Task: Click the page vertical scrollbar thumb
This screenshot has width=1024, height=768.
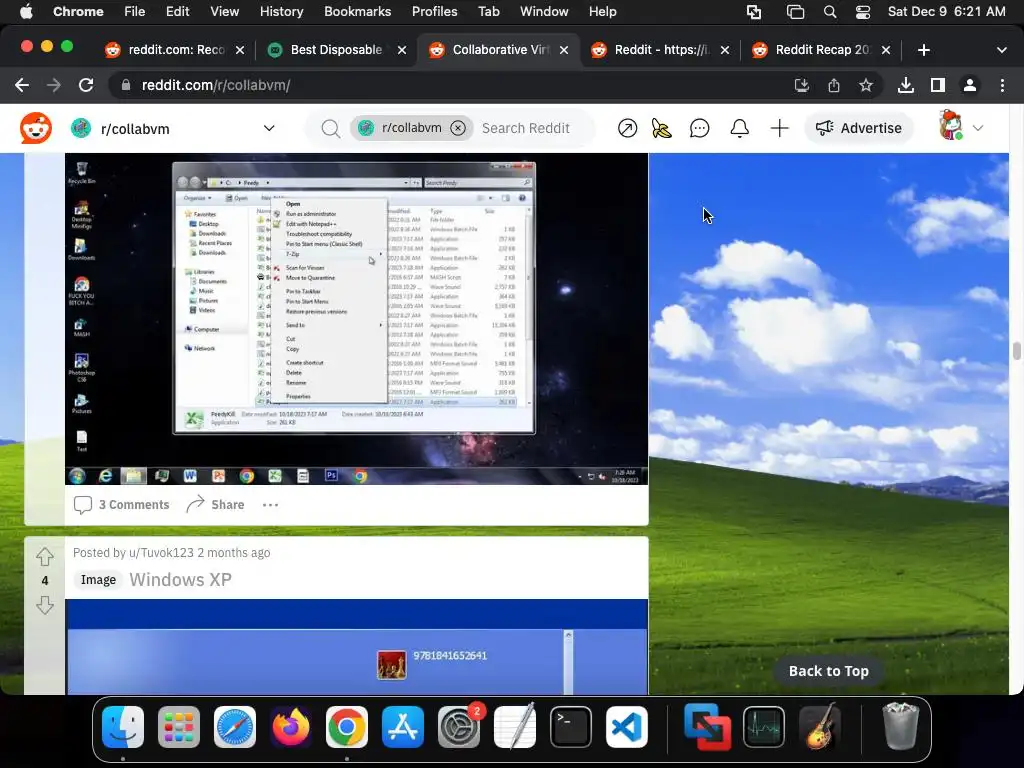Action: click(x=1017, y=351)
